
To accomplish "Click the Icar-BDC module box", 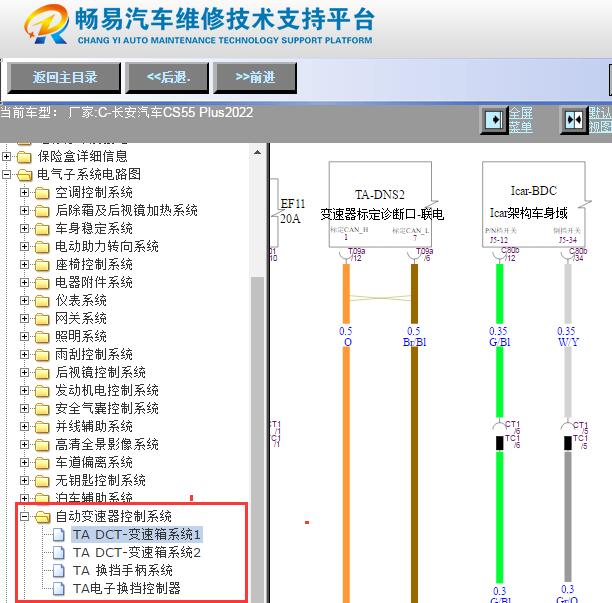I will (534, 205).
